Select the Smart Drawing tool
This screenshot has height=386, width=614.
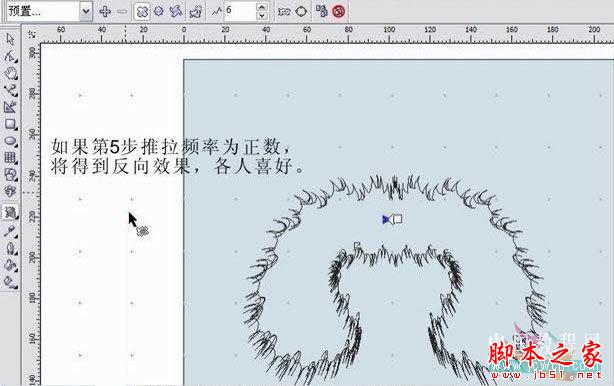(10, 107)
